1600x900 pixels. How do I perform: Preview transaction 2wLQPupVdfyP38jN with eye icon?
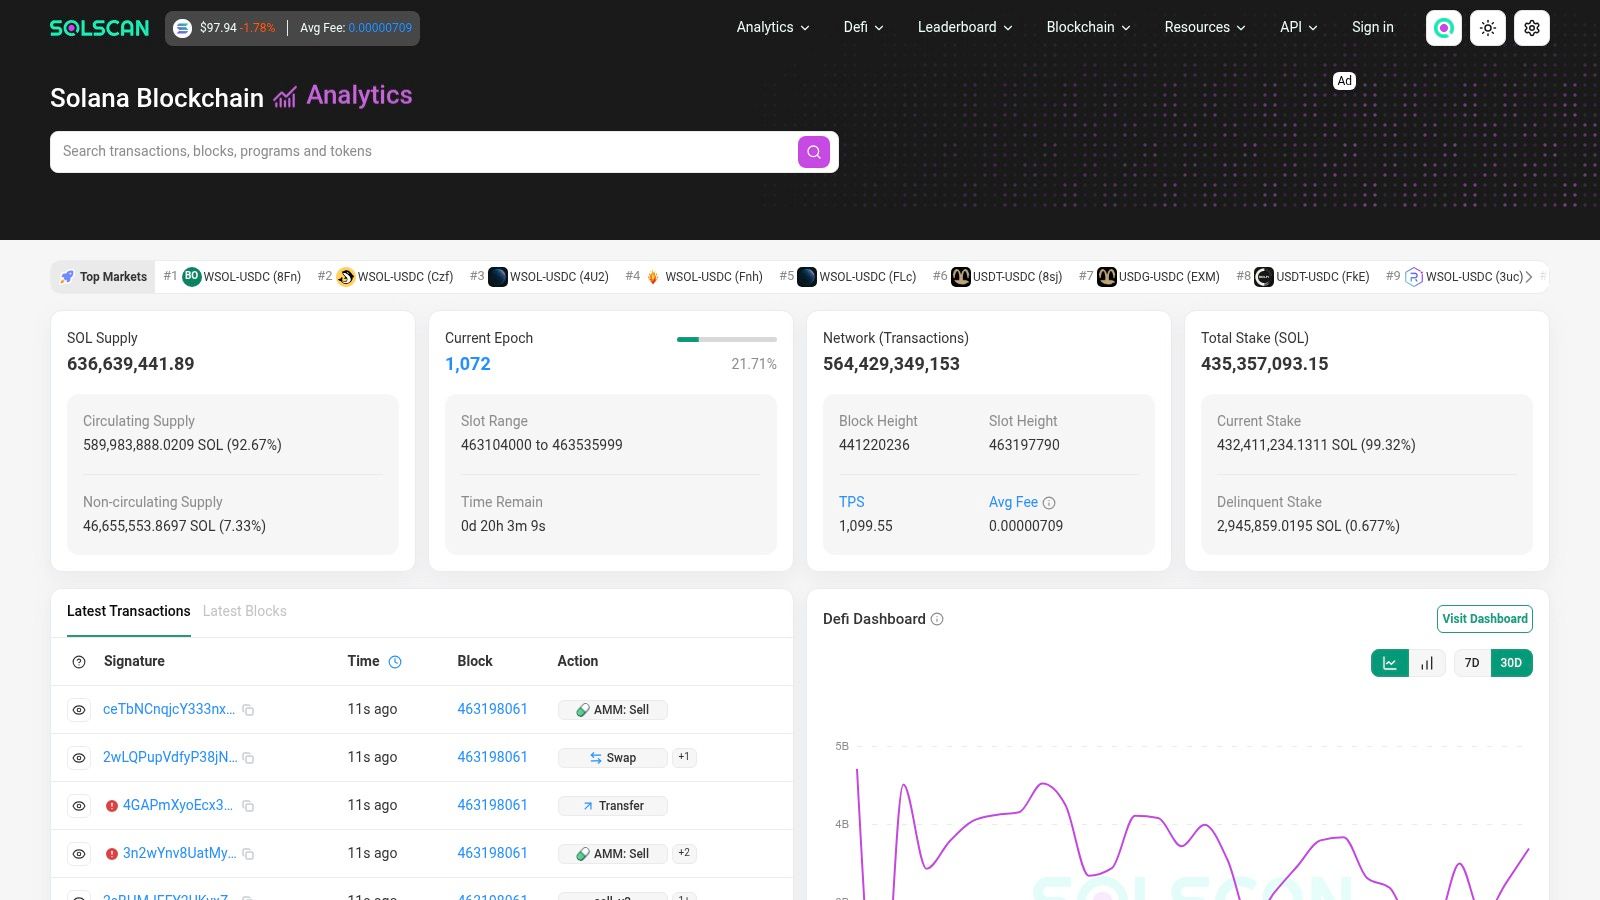coord(79,758)
